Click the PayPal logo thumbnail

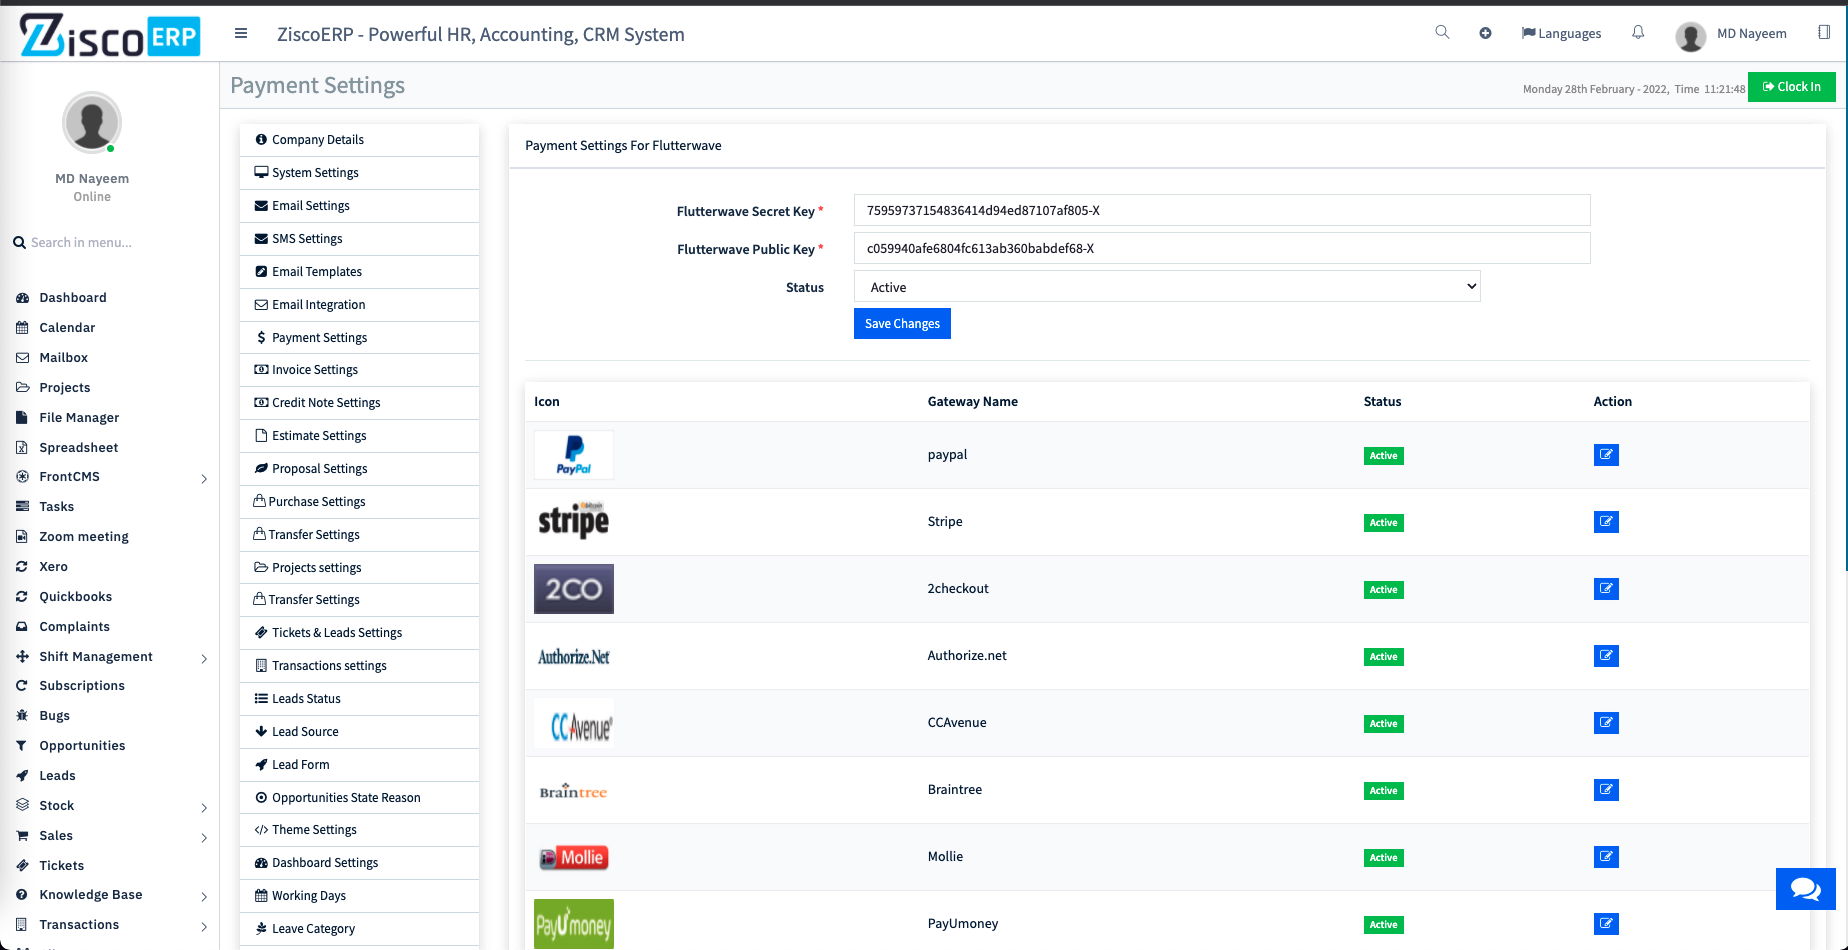tap(574, 455)
